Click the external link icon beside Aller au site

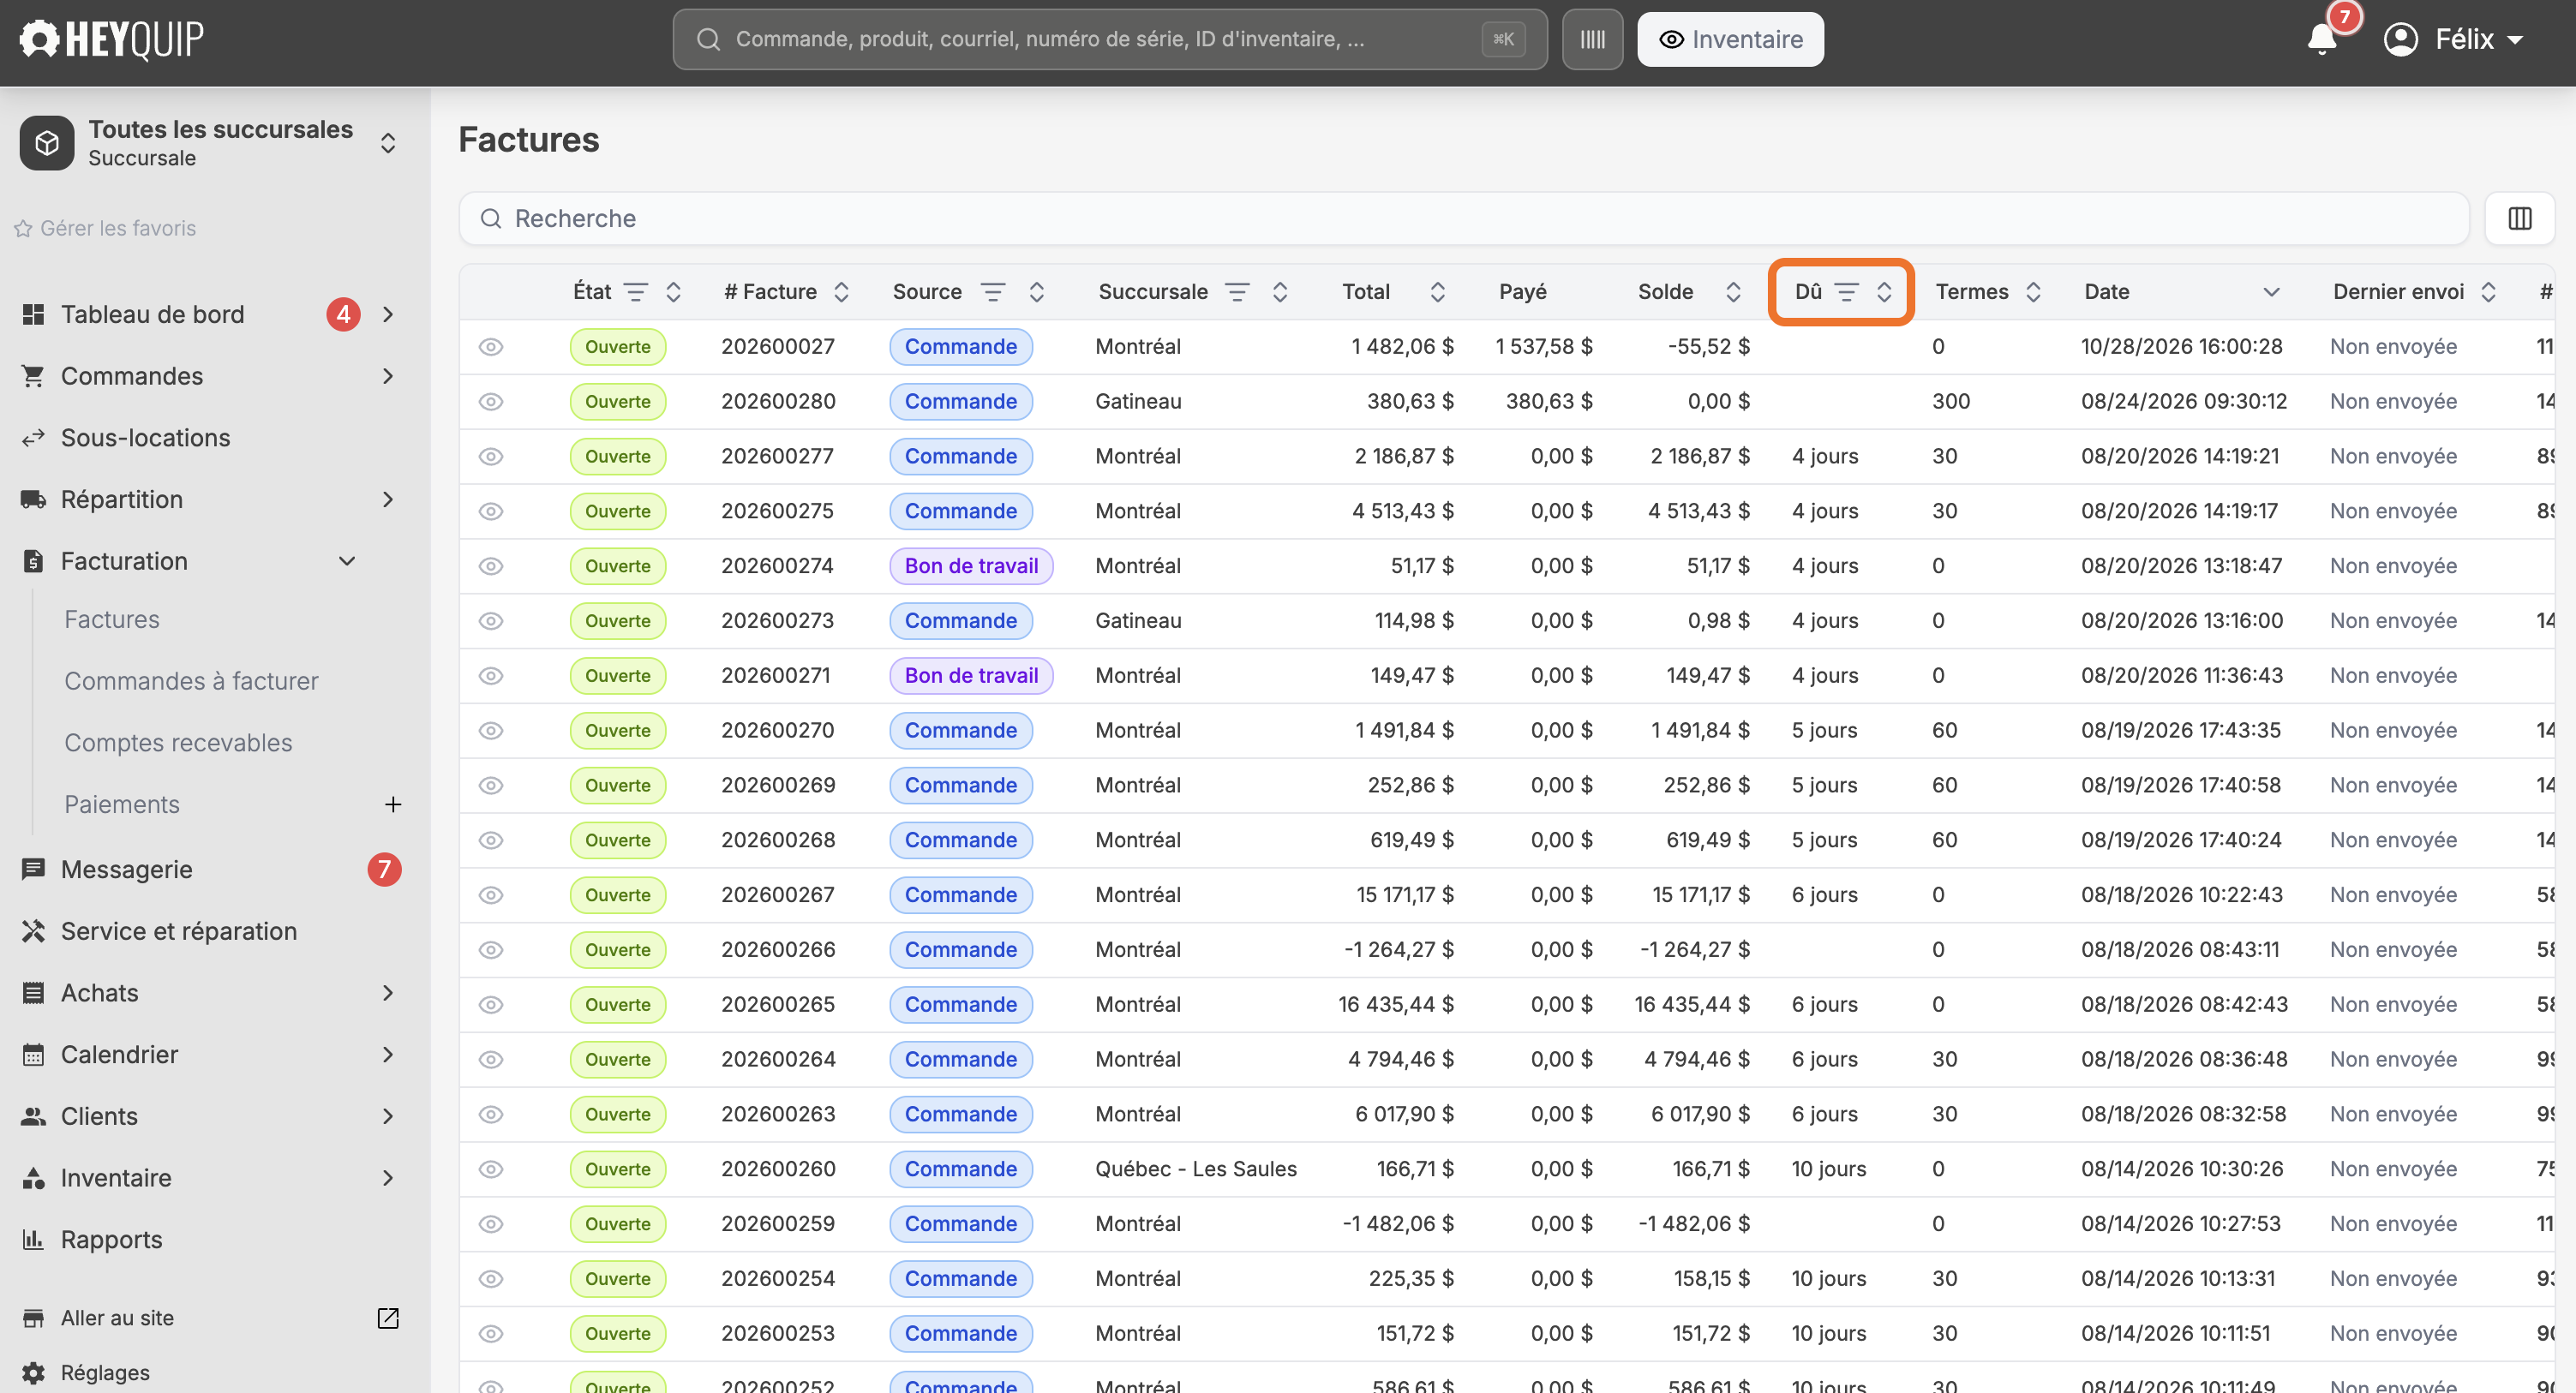coord(388,1318)
